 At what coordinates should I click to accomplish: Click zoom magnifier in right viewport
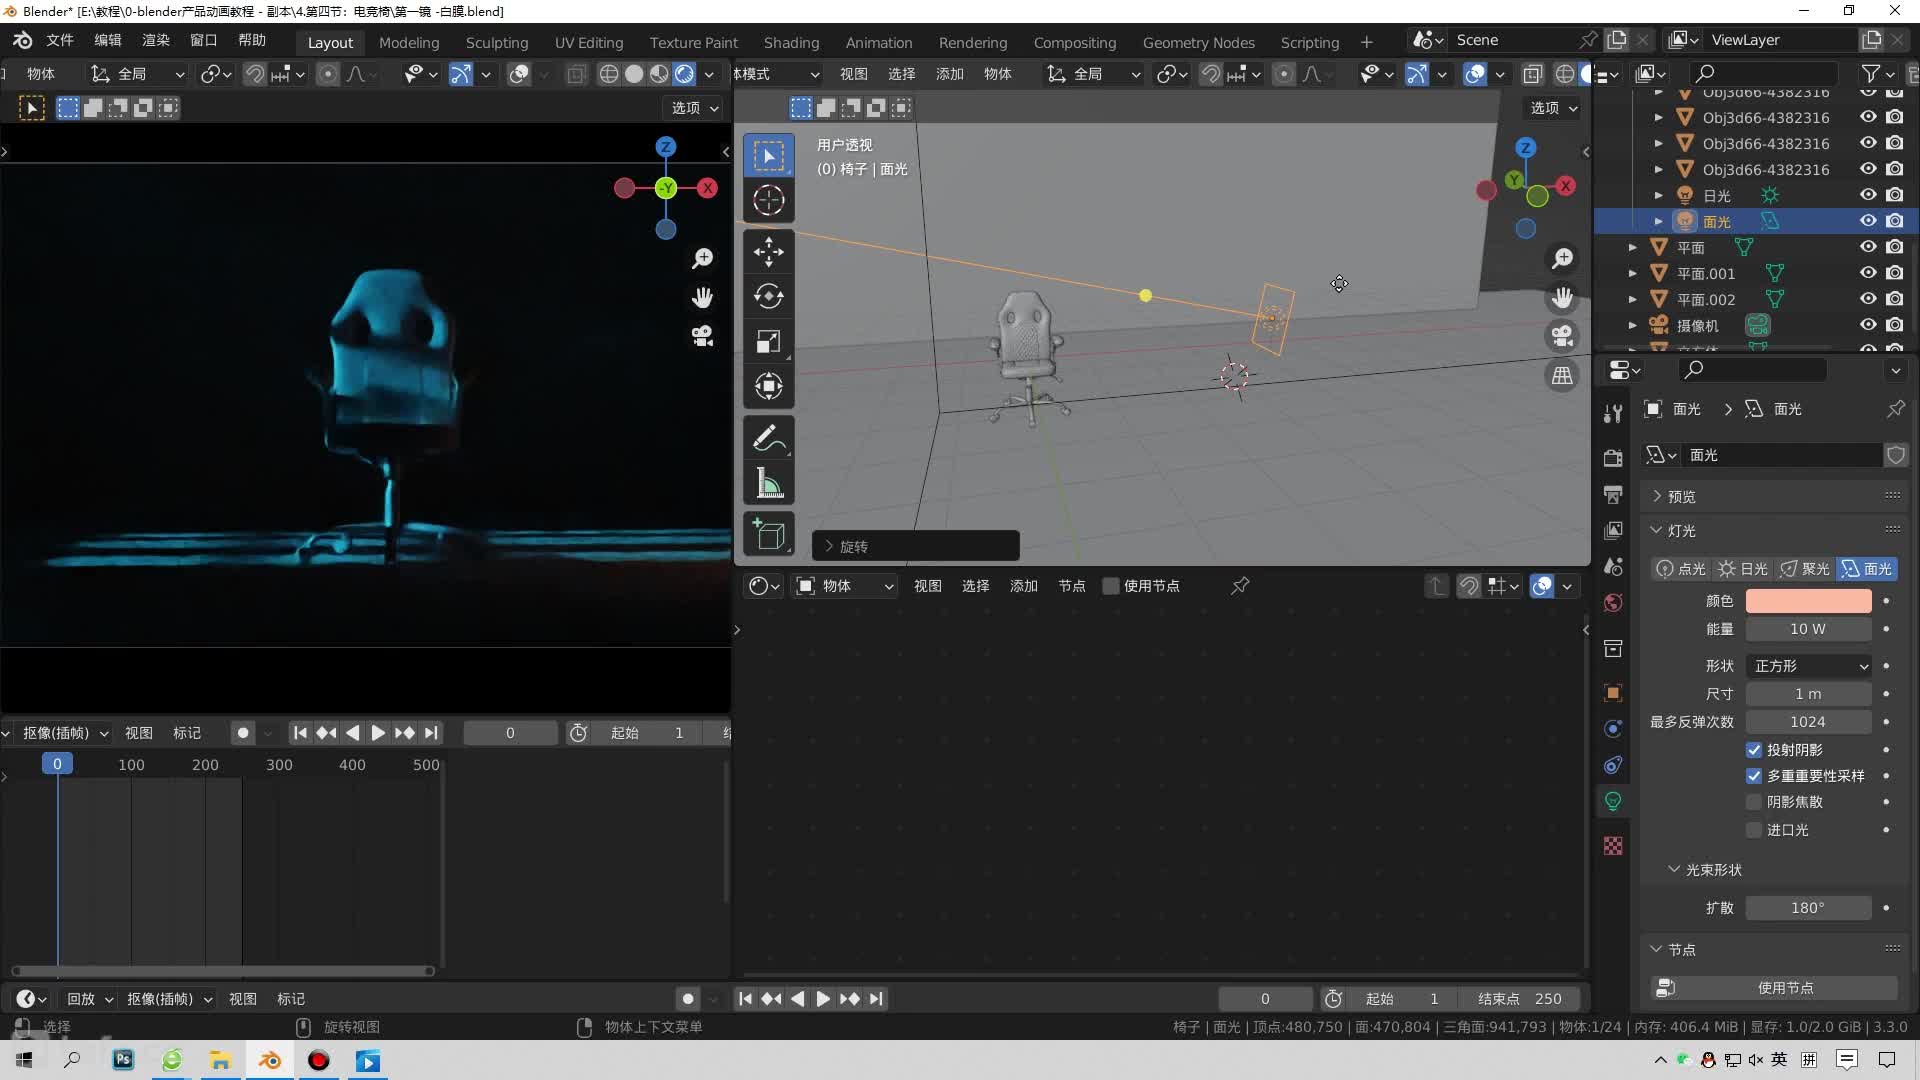click(x=1562, y=259)
